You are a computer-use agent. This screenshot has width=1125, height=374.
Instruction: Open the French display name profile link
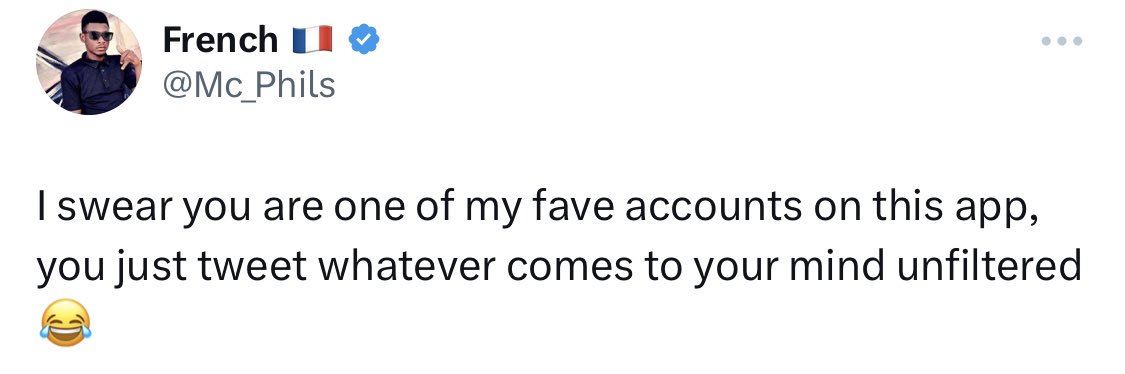pyautogui.click(x=220, y=39)
